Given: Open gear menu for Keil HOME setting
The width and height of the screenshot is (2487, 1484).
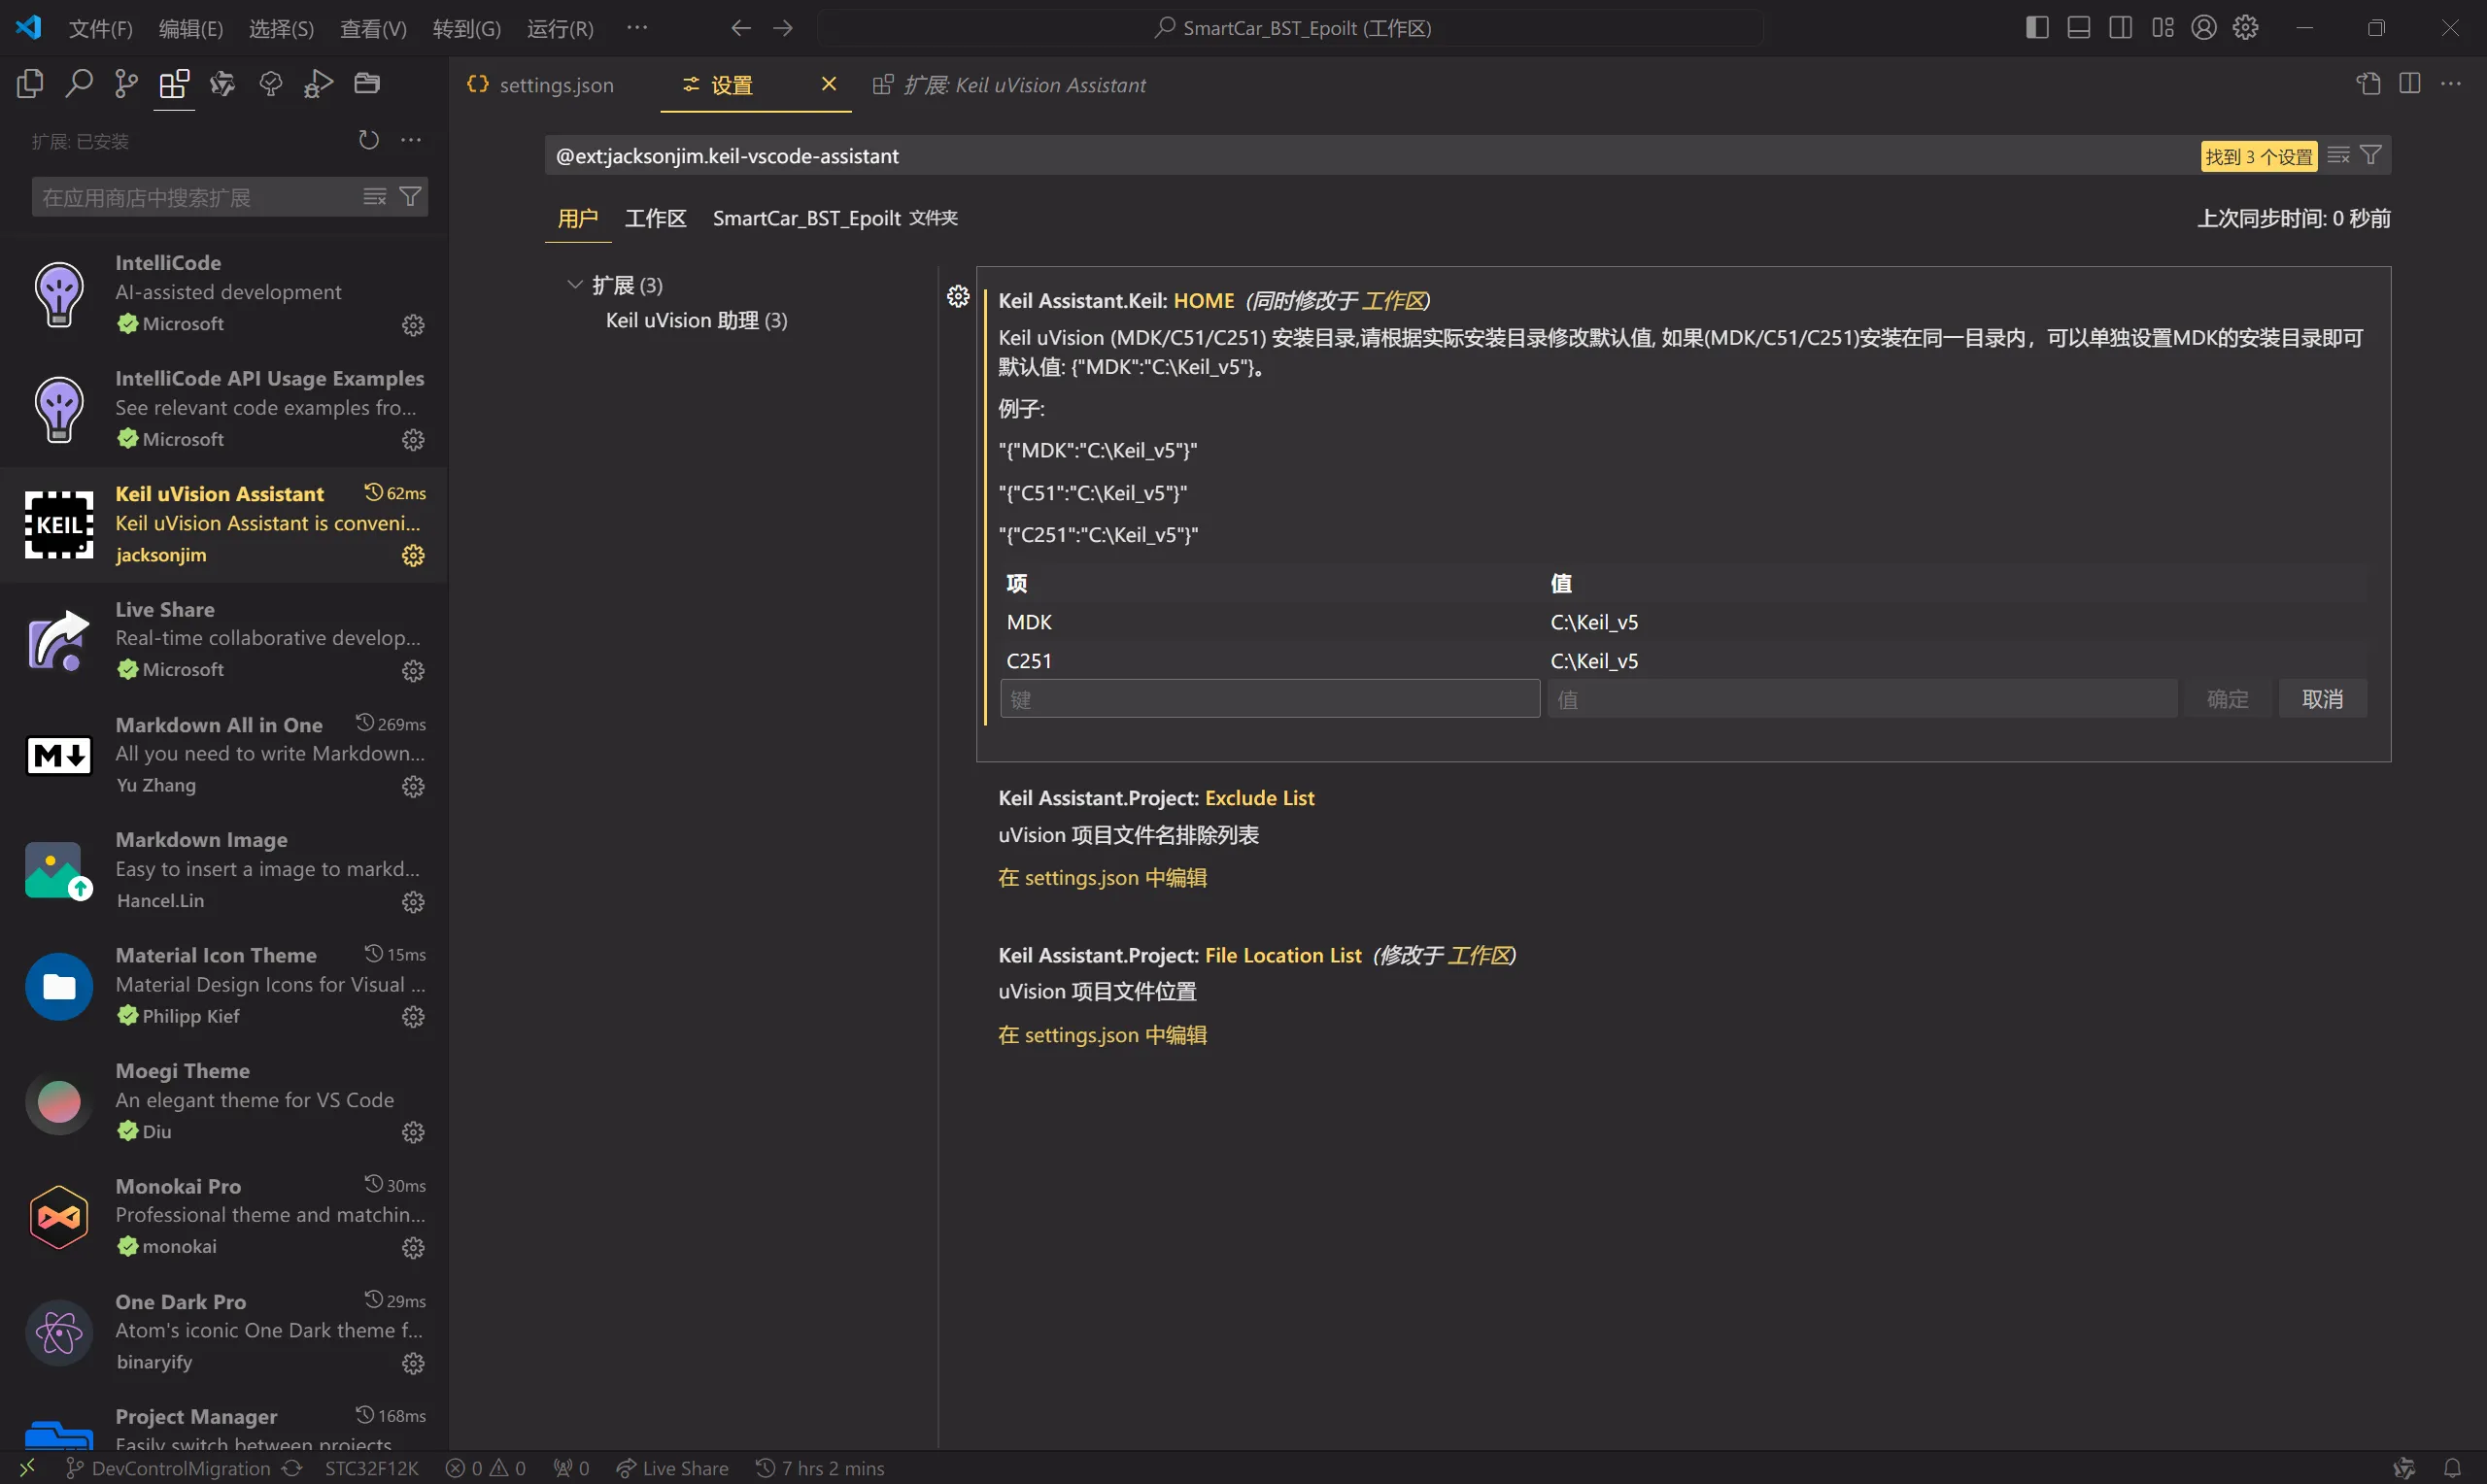Looking at the screenshot, I should [958, 296].
